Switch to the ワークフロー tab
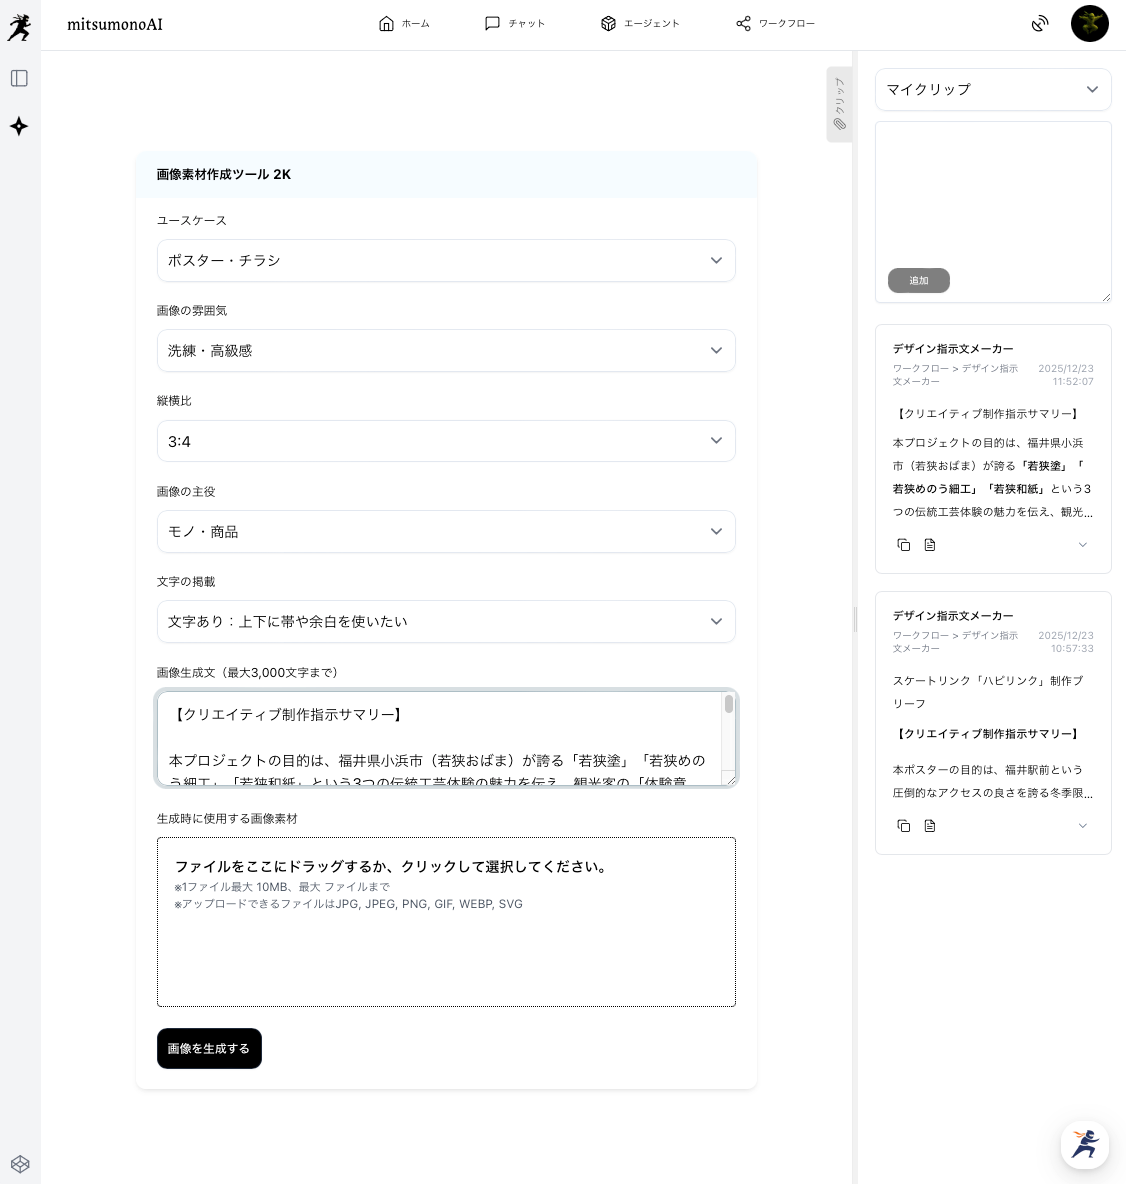The width and height of the screenshot is (1126, 1184). pos(775,24)
